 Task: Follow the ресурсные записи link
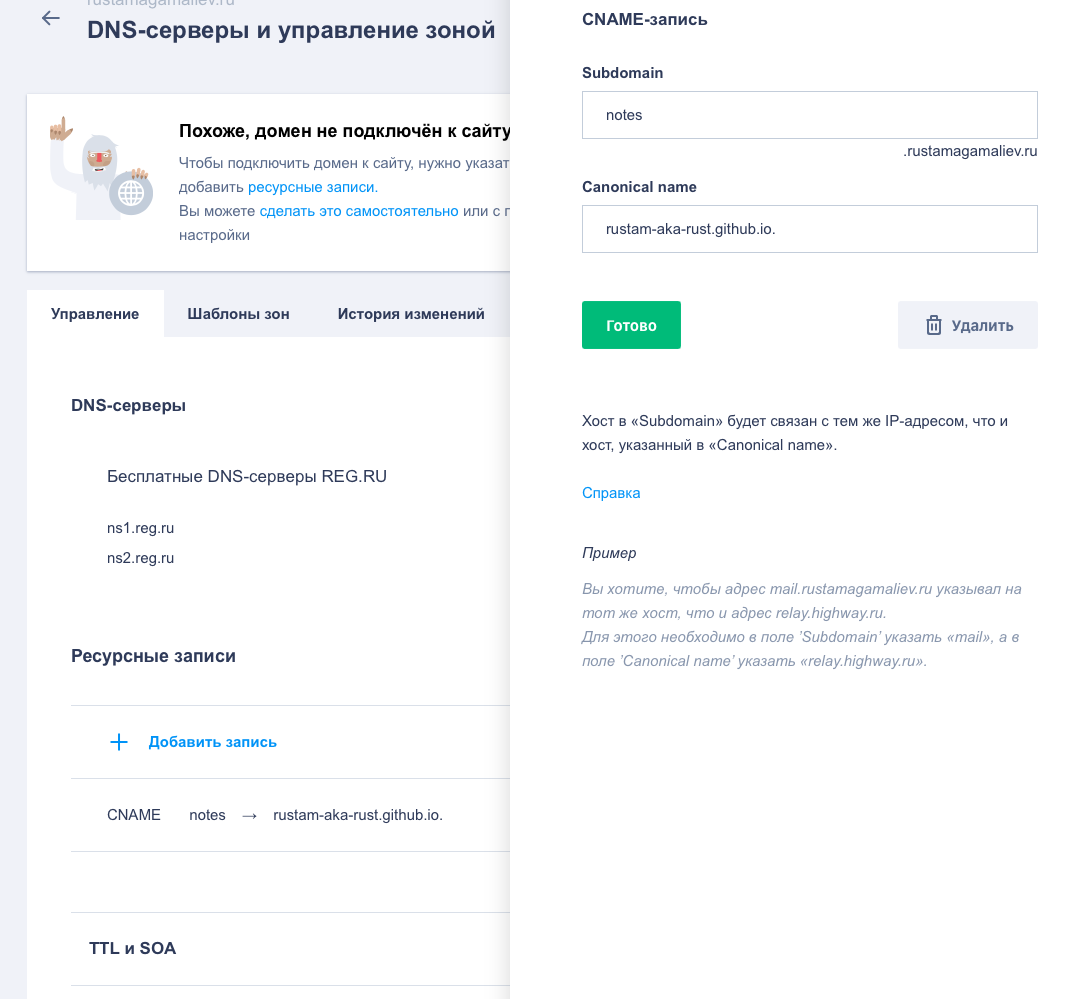(x=312, y=187)
